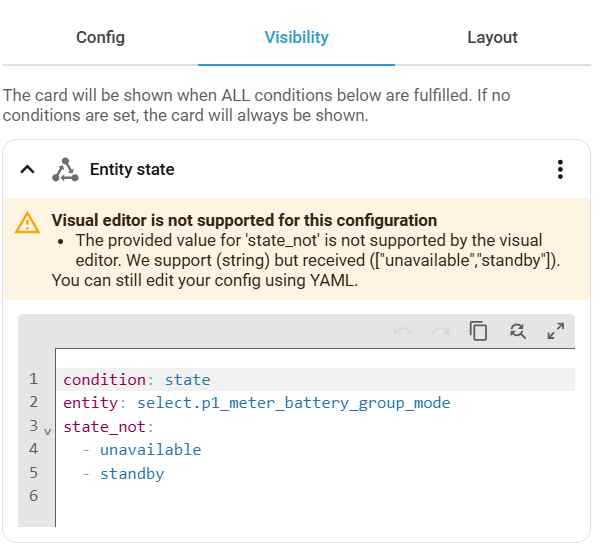Click 'You can still edit your config using YAML.'
The image size is (604, 549).
(205, 280)
